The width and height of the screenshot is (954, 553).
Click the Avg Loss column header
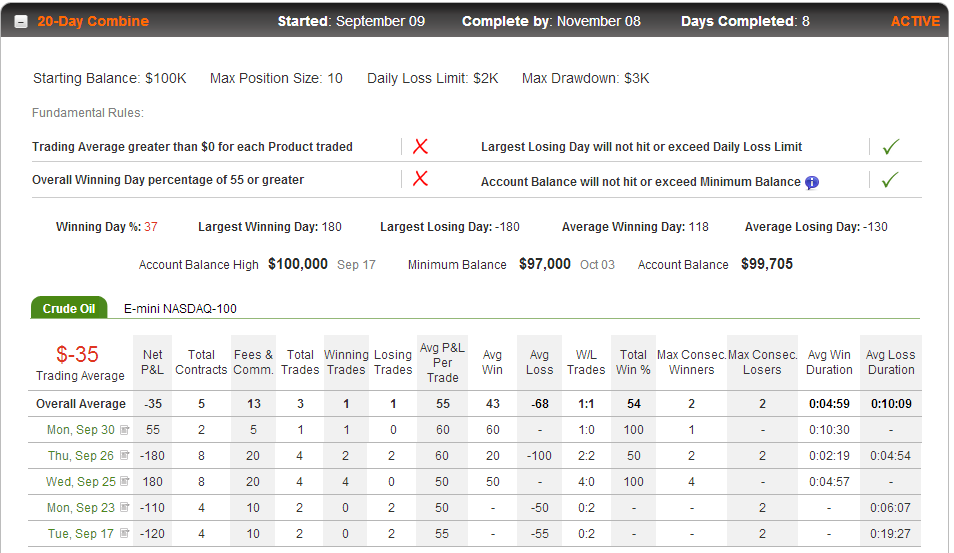point(540,362)
